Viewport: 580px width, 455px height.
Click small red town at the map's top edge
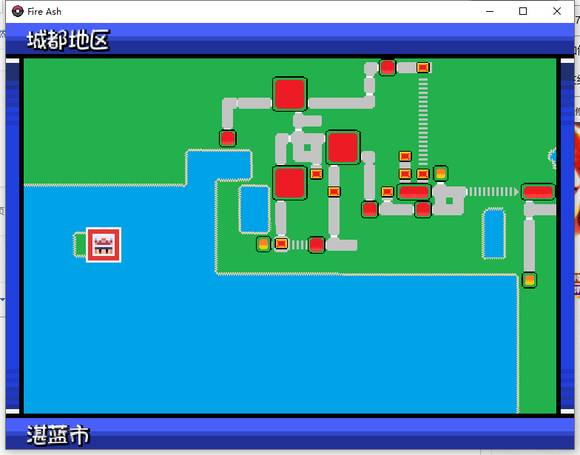387,68
